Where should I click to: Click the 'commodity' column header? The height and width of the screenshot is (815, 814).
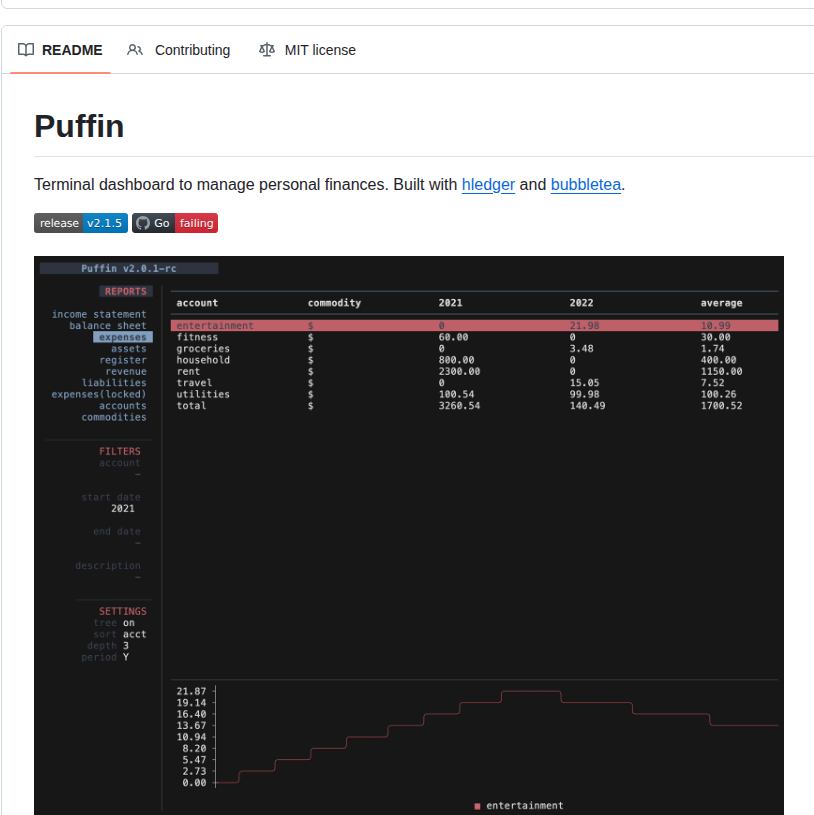[334, 303]
